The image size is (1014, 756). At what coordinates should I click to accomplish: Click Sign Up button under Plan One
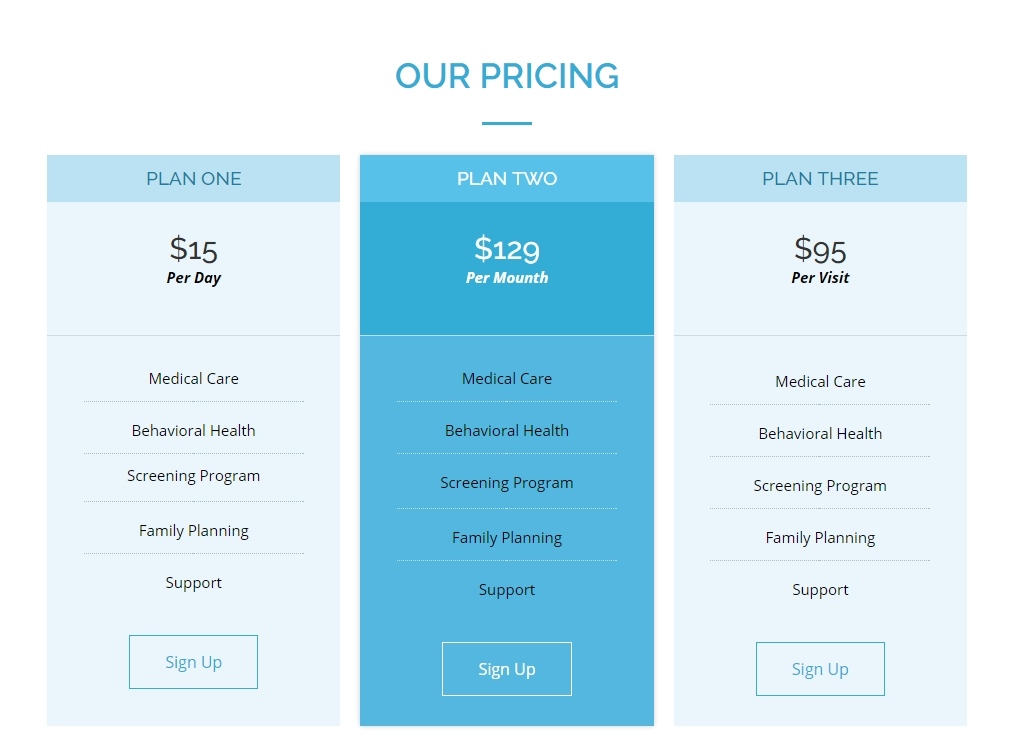coord(193,662)
